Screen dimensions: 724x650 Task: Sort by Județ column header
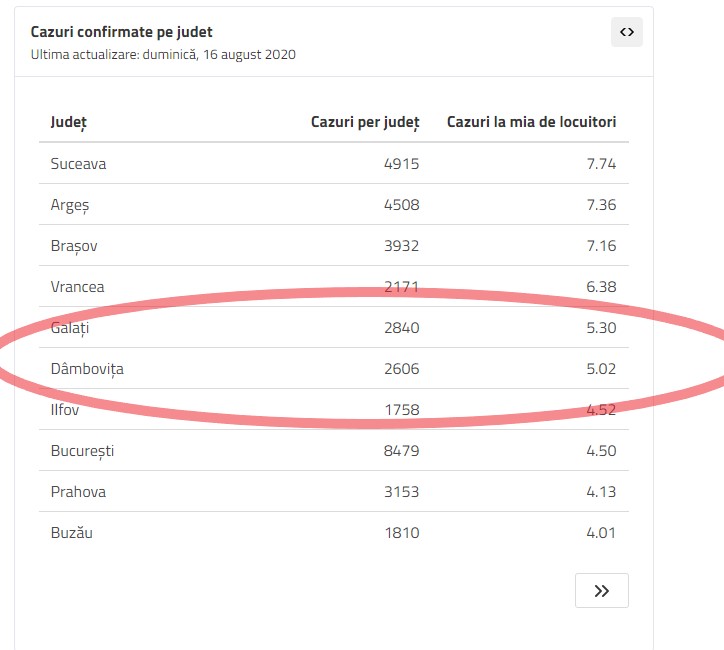click(x=69, y=122)
